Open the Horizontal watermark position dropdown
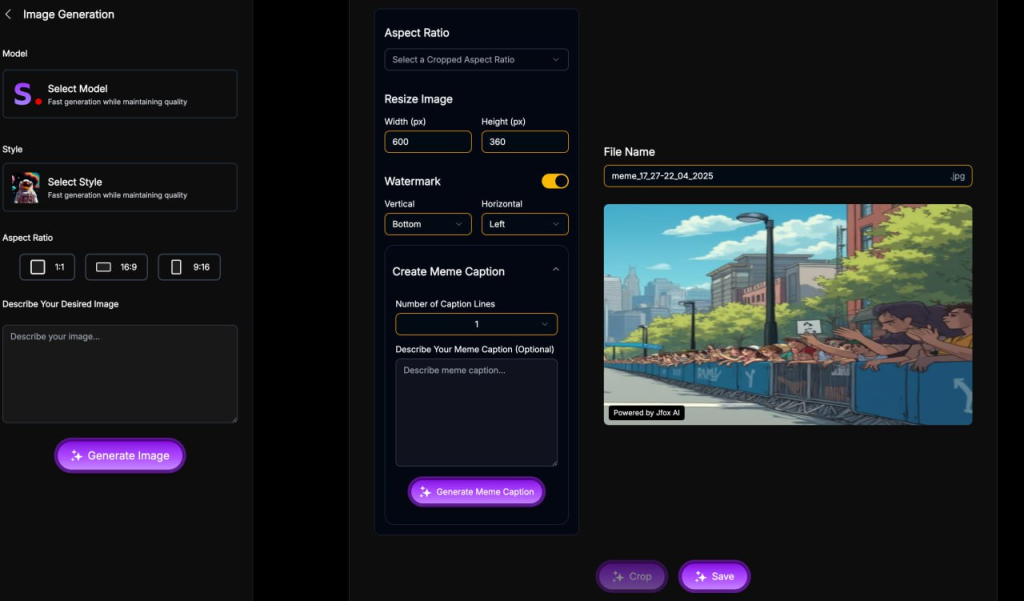 pyautogui.click(x=524, y=224)
